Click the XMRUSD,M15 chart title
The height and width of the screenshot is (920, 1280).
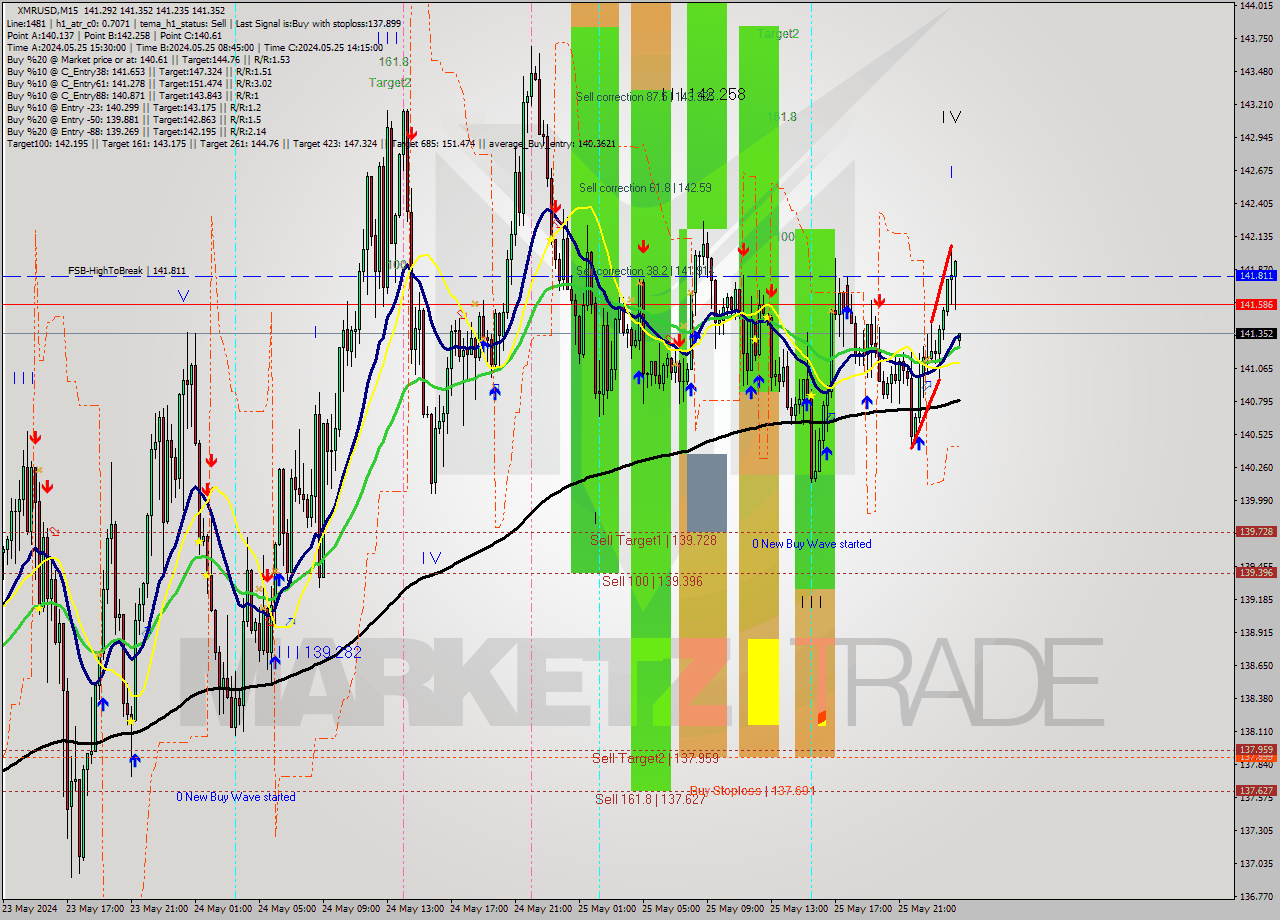click(45, 10)
